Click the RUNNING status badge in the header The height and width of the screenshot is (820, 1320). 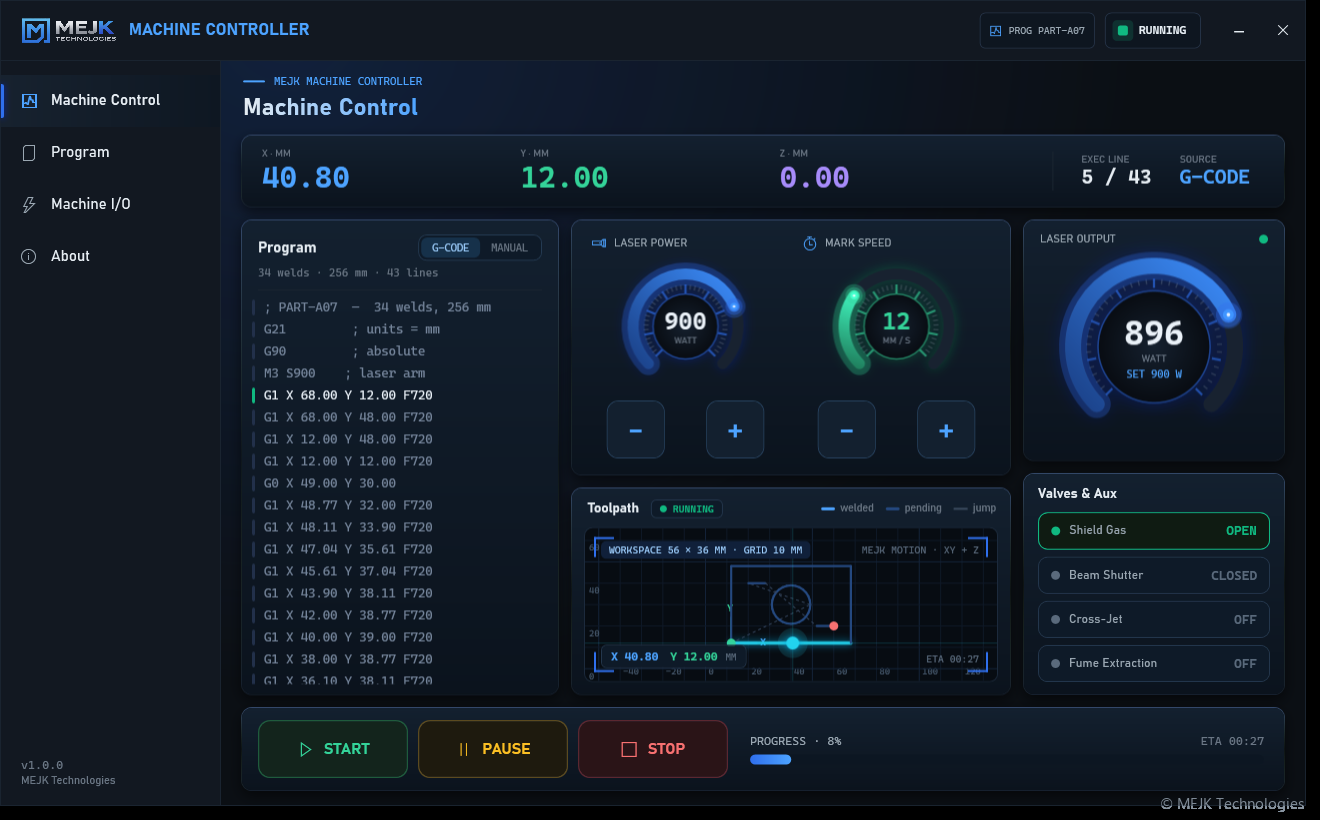click(x=1153, y=31)
